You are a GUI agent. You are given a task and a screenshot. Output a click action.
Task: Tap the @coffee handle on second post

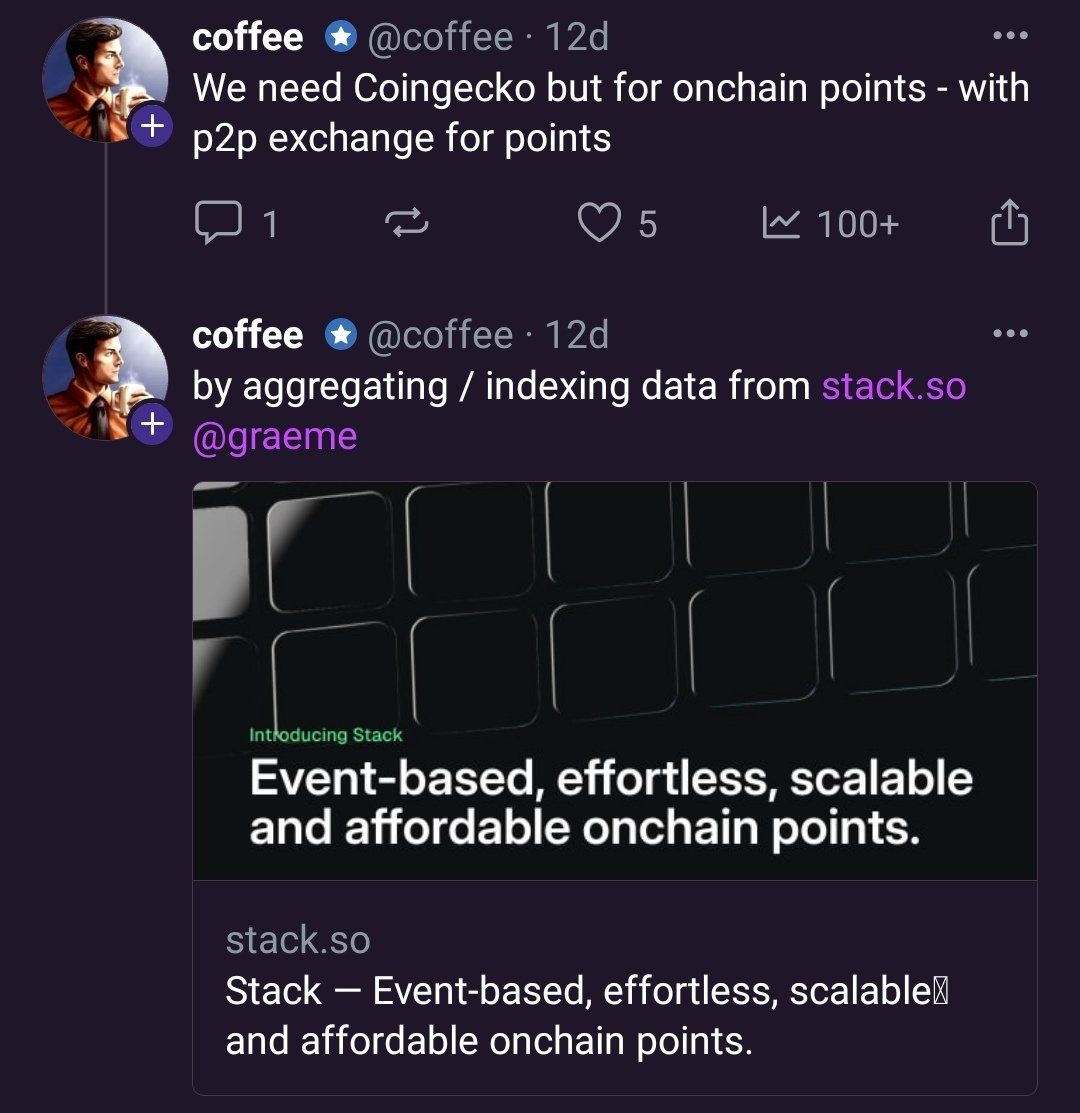pyautogui.click(x=440, y=335)
